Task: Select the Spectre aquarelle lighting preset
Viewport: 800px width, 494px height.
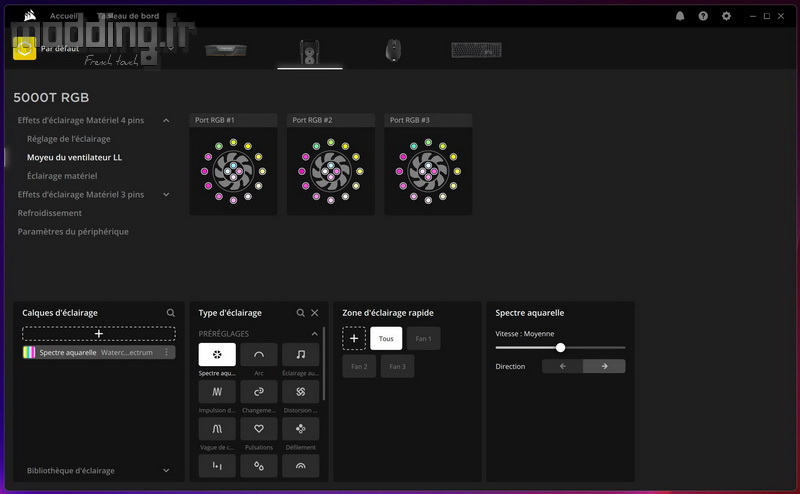Action: tap(217, 354)
